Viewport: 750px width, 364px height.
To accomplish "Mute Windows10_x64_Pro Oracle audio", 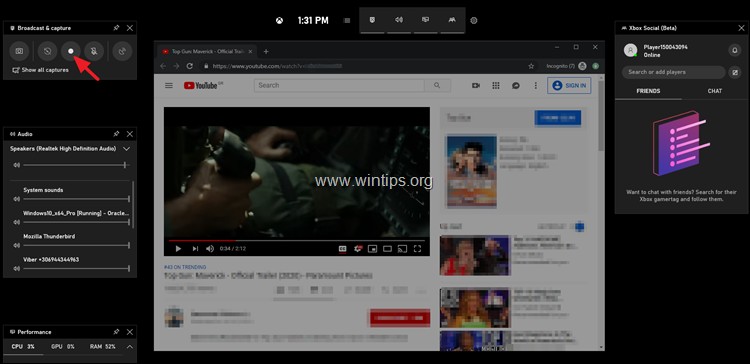I will pos(17,222).
